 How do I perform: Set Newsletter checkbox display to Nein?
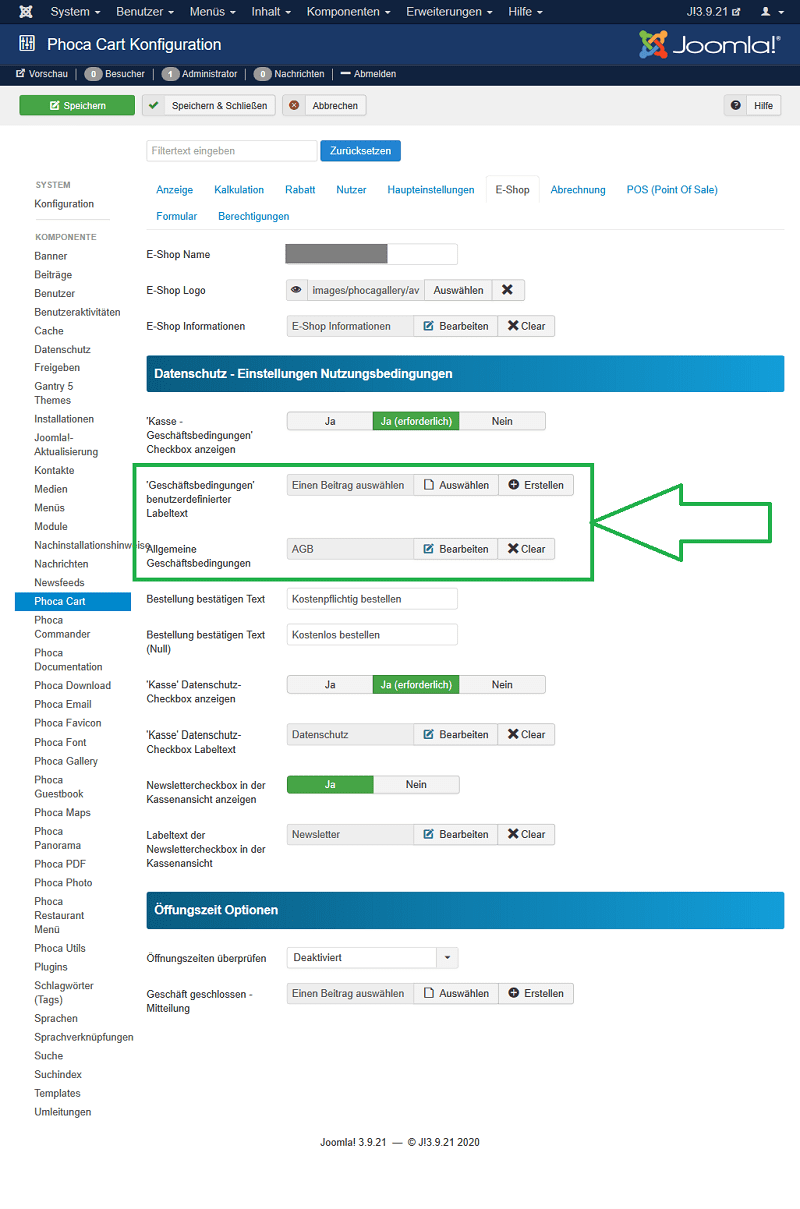coord(416,785)
